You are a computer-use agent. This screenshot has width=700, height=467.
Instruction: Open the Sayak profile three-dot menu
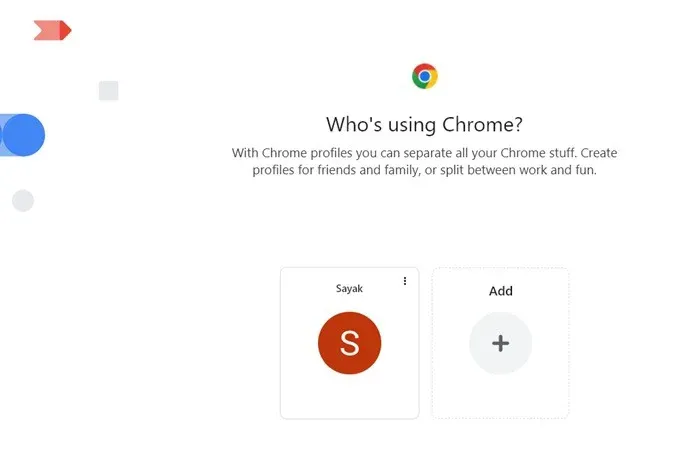click(x=405, y=281)
